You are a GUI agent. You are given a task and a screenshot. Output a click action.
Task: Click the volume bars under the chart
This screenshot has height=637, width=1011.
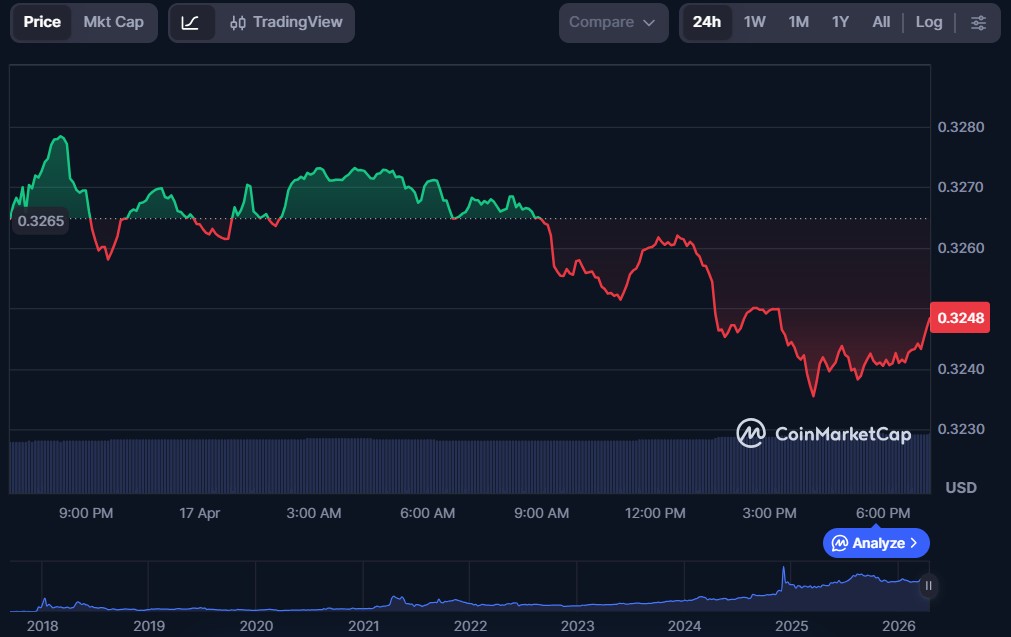point(400,465)
